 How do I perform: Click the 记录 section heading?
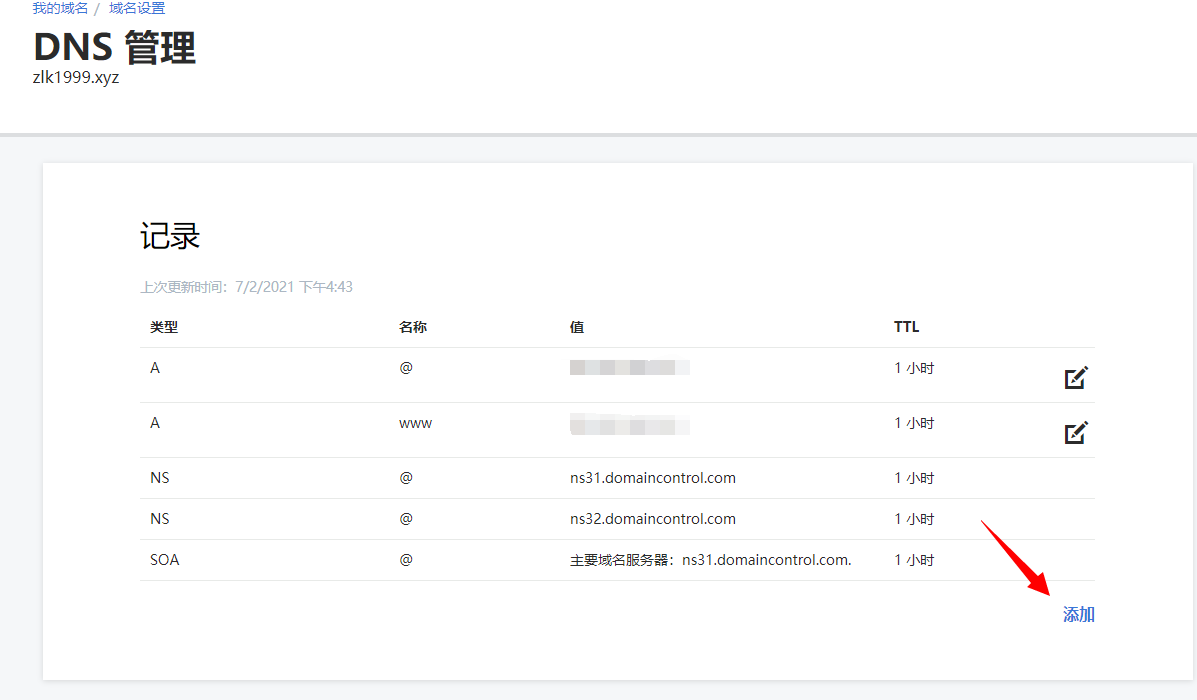(170, 237)
